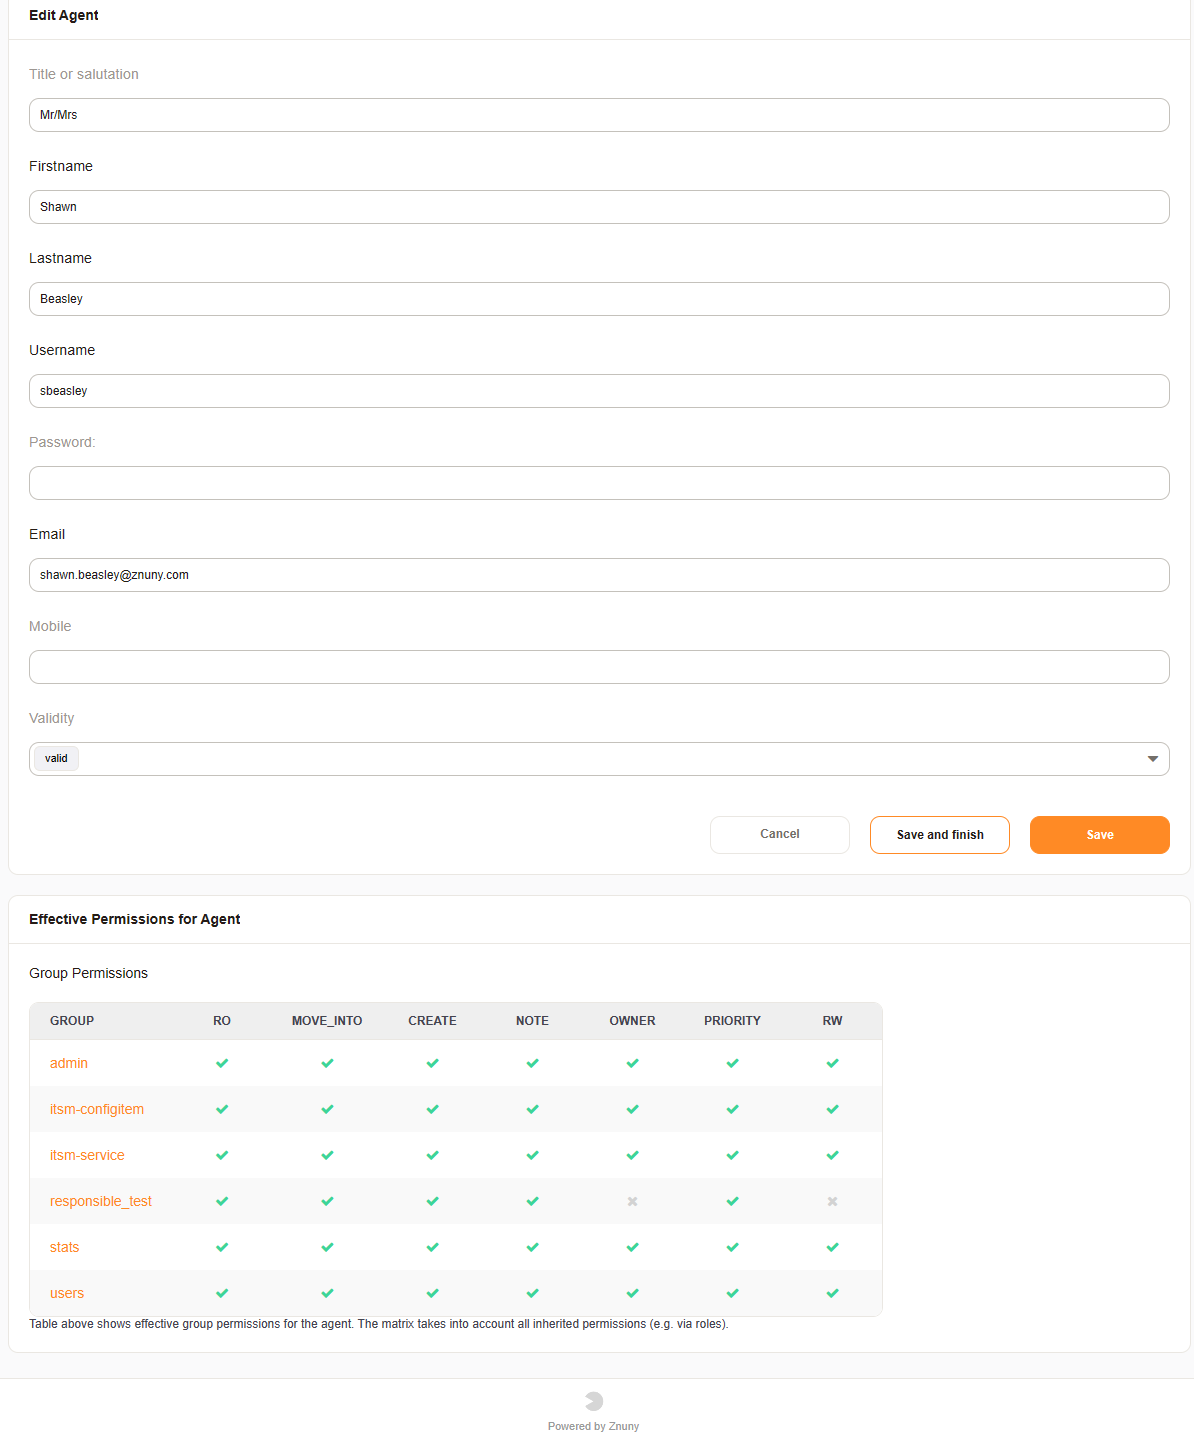
Task: Click the 'Save and finish' button
Action: [939, 834]
